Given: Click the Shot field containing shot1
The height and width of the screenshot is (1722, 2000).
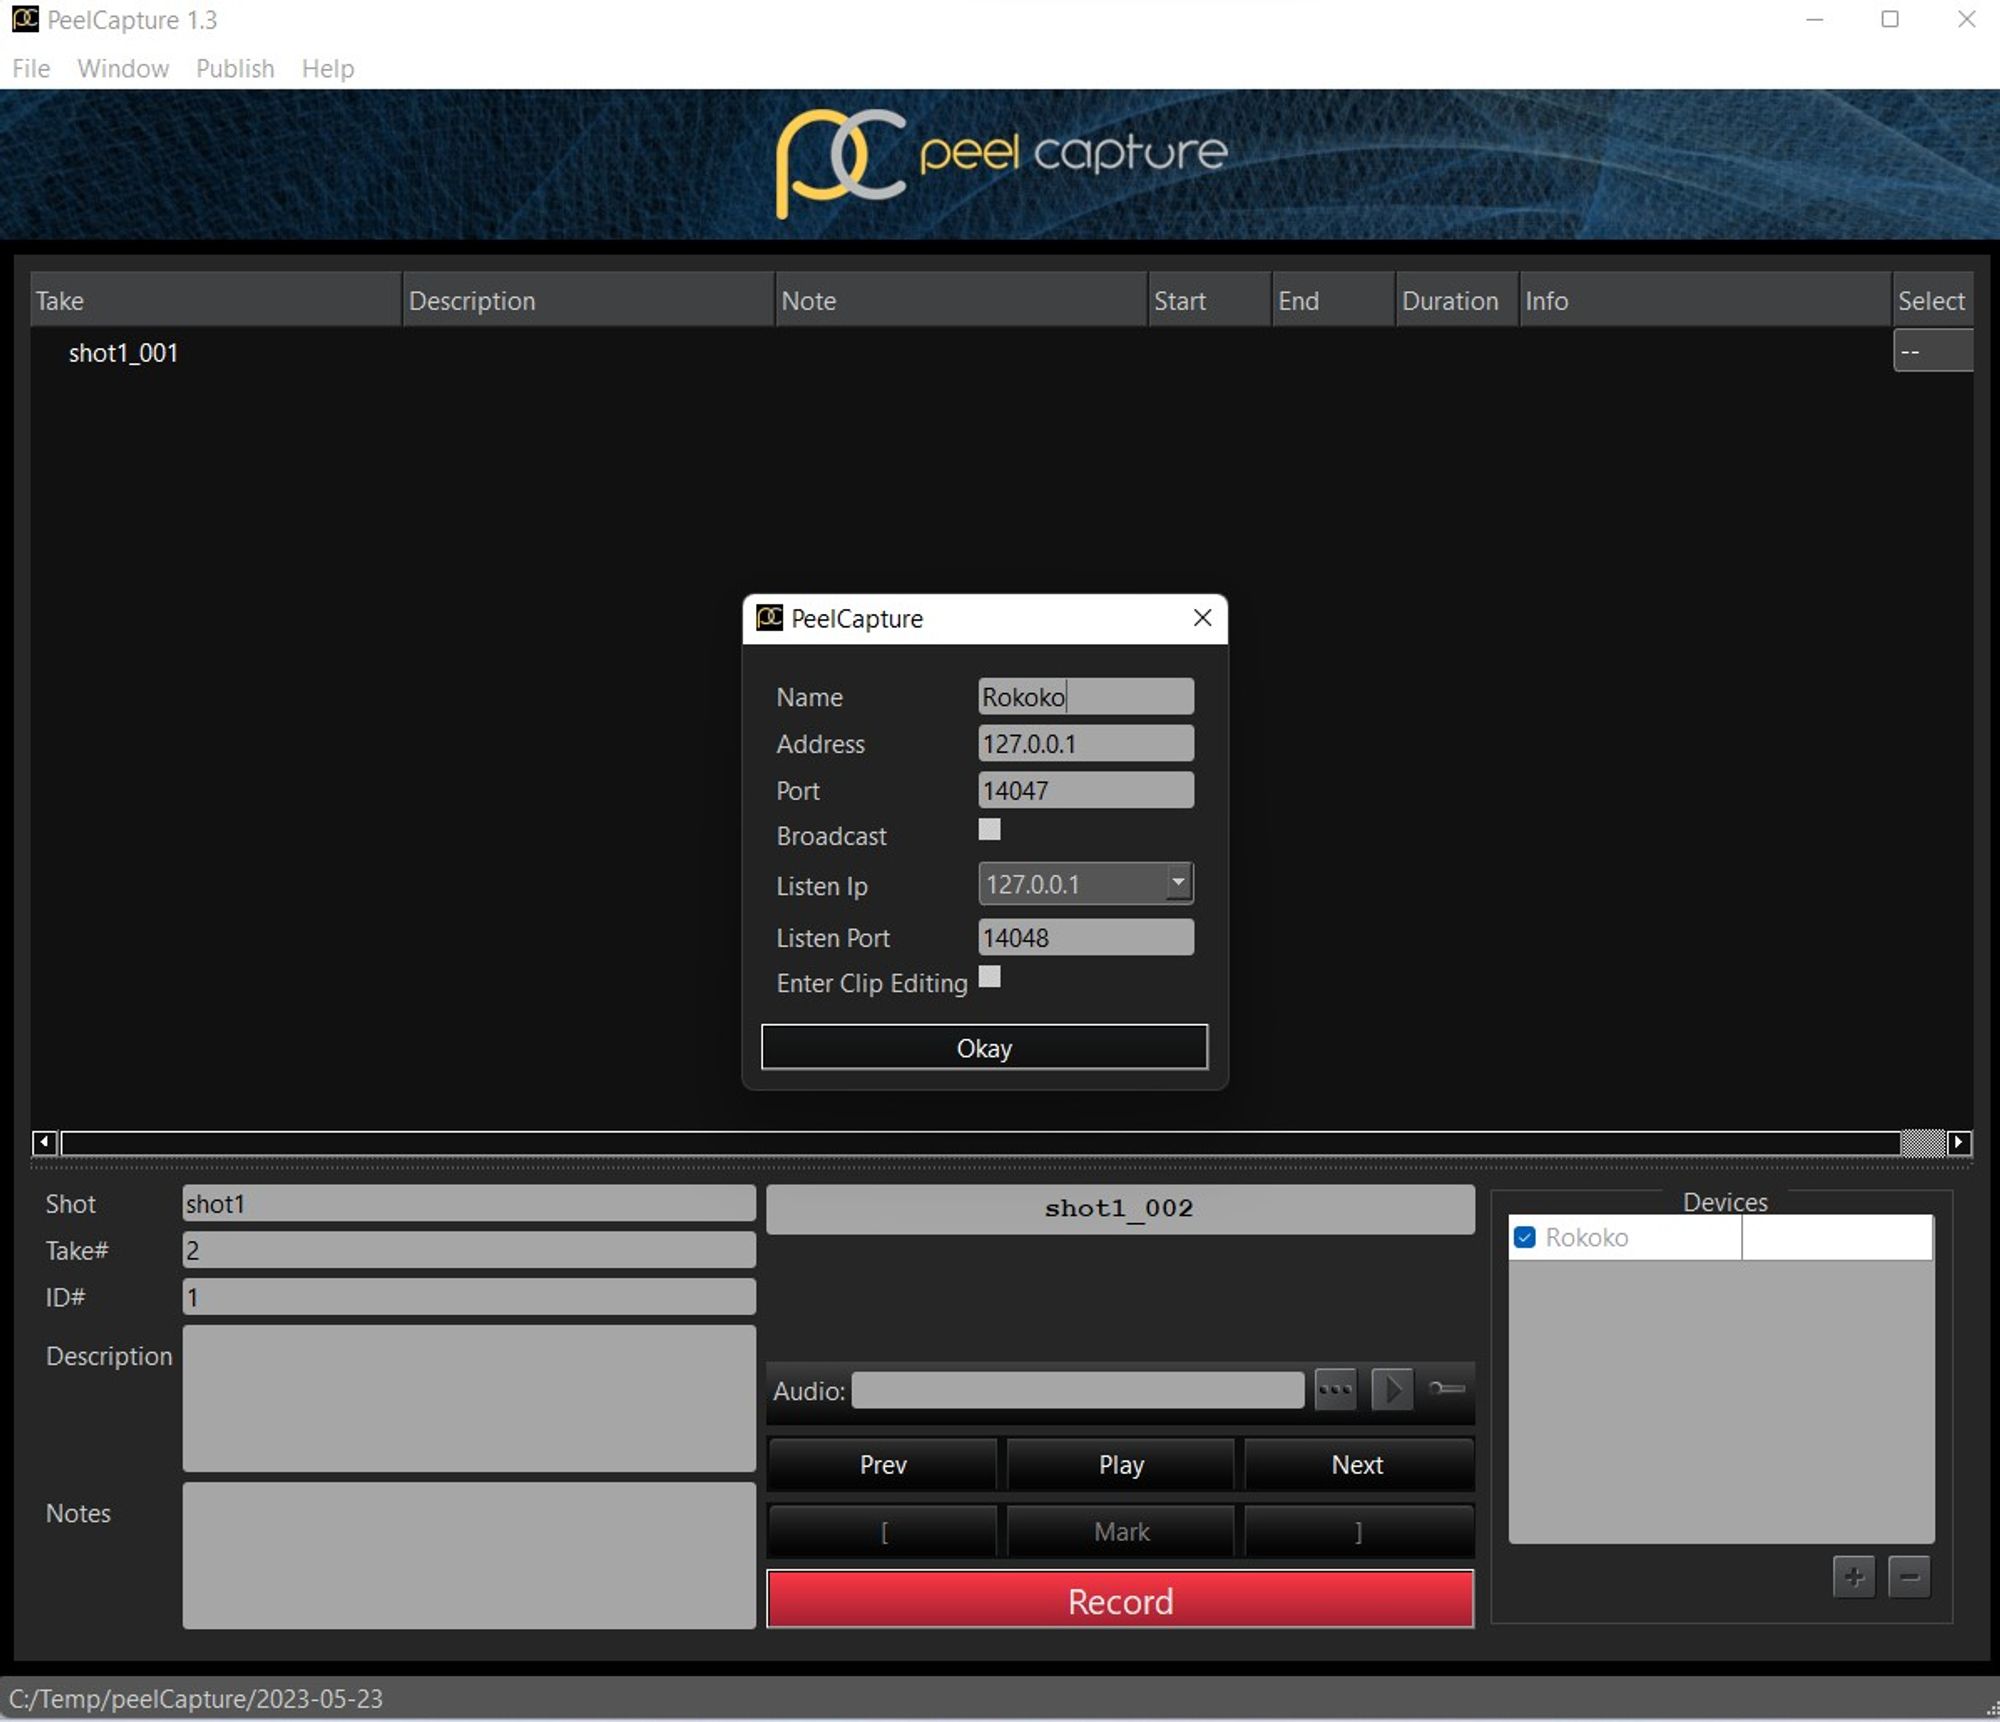Looking at the screenshot, I should point(469,1203).
